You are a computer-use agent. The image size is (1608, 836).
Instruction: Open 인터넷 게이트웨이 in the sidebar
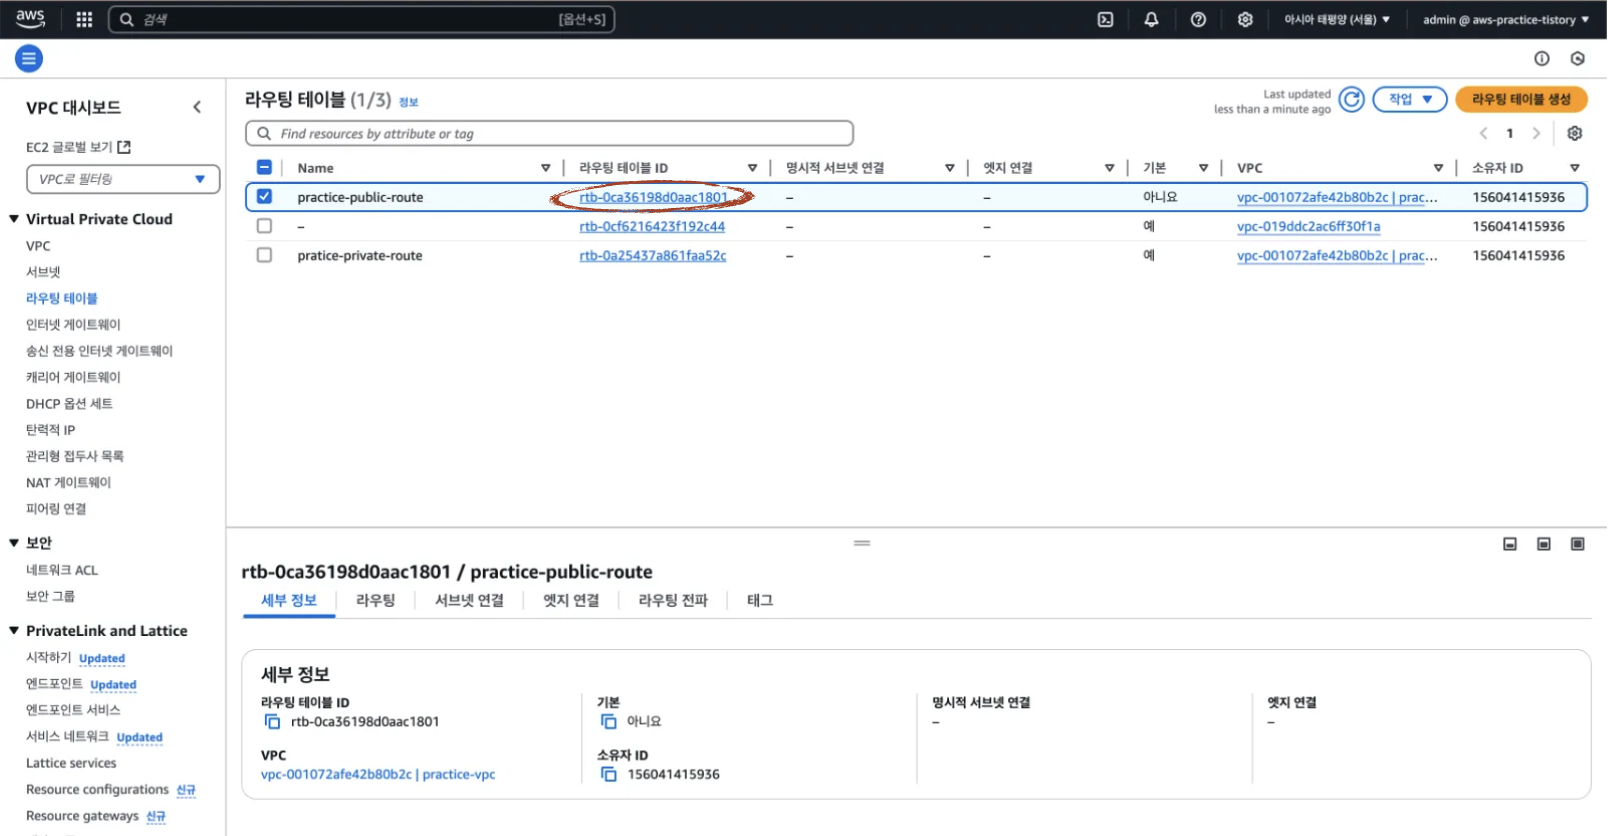[x=73, y=324]
